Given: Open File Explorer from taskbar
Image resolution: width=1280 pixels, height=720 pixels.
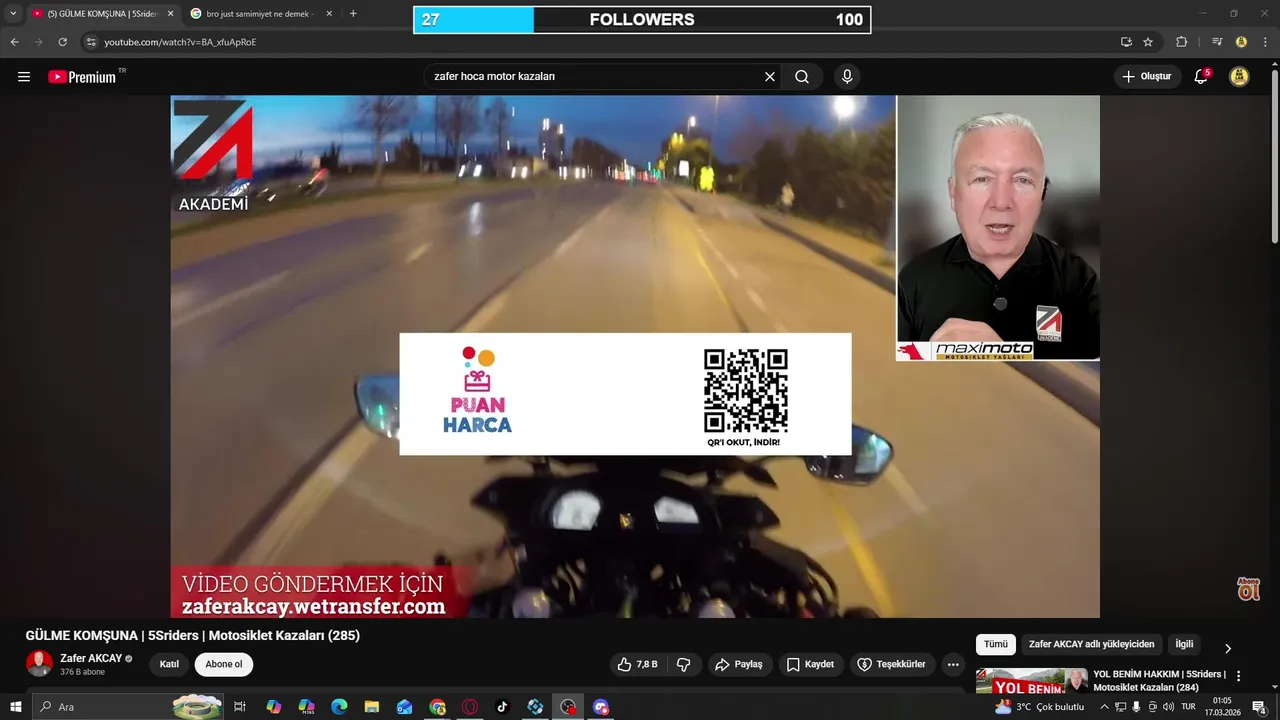Looking at the screenshot, I should pos(372,707).
